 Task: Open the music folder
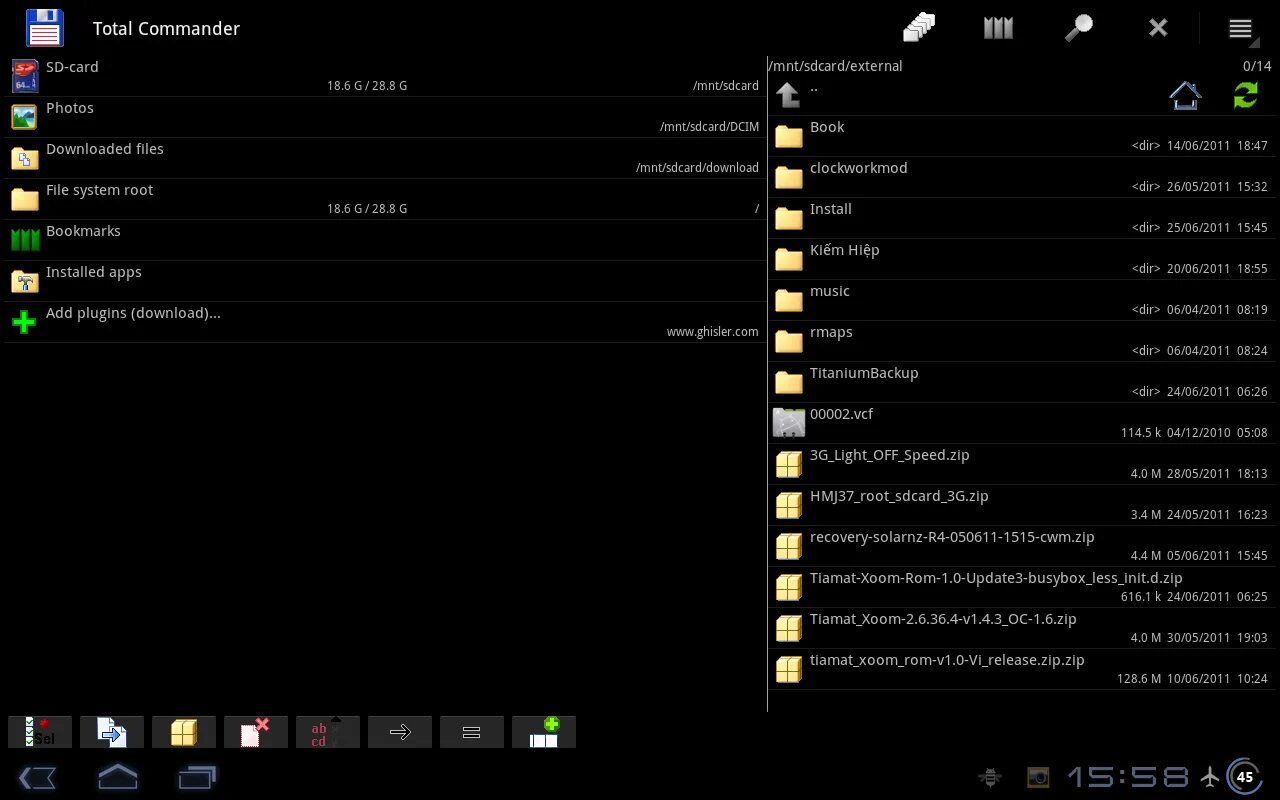[1020, 300]
